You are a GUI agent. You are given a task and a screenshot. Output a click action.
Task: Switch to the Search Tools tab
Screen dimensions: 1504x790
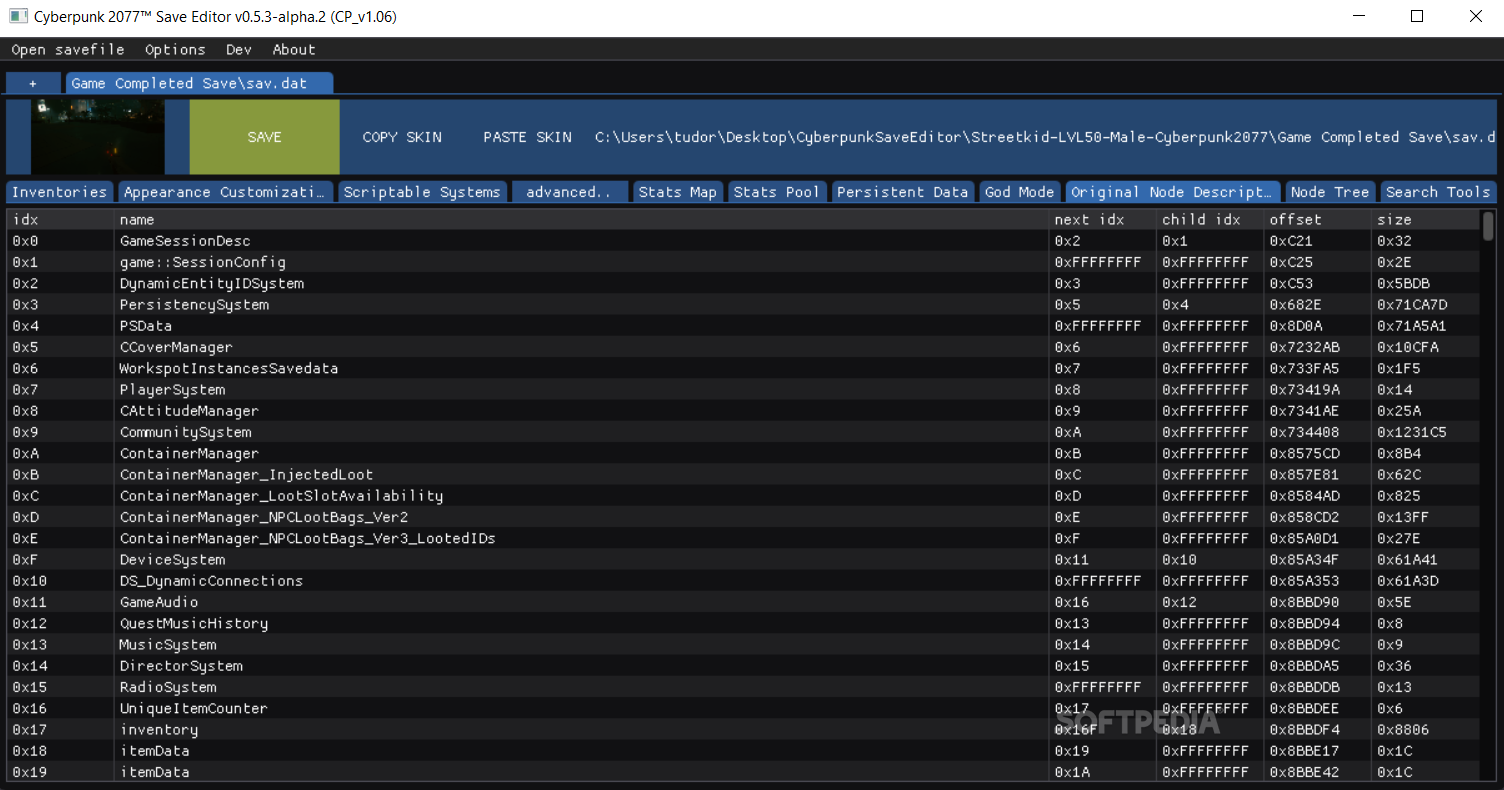click(1438, 192)
